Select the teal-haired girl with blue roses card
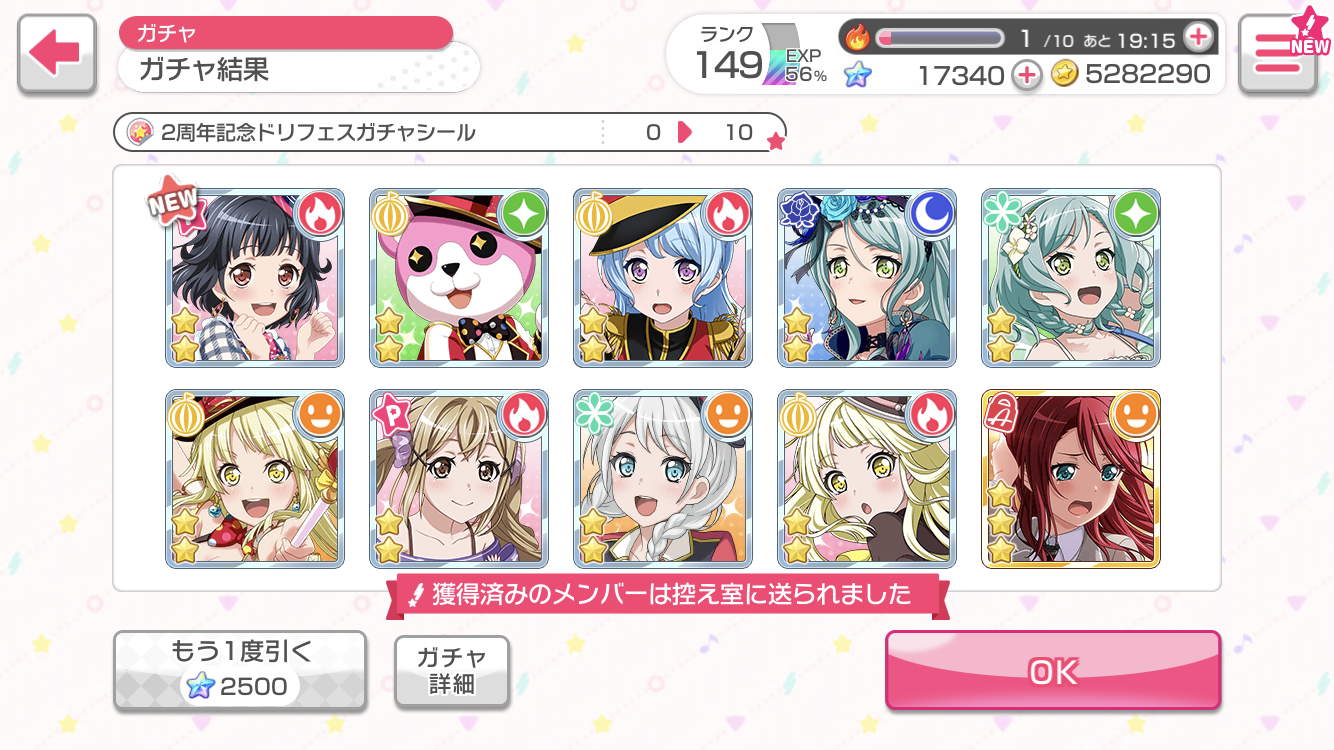Viewport: 1334px width, 750px height. click(x=867, y=277)
